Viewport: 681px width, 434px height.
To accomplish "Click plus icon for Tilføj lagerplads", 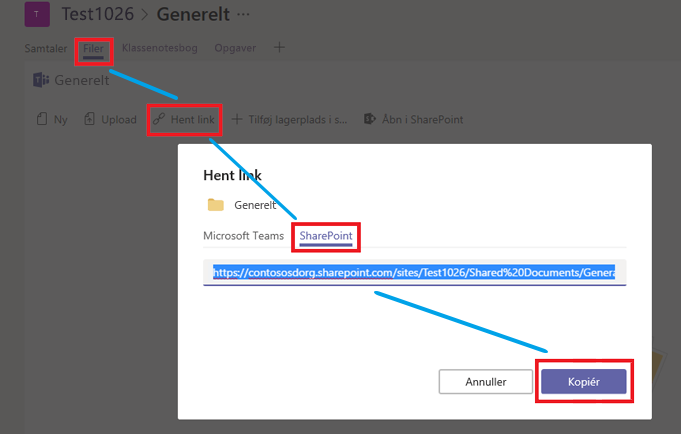I will (237, 119).
